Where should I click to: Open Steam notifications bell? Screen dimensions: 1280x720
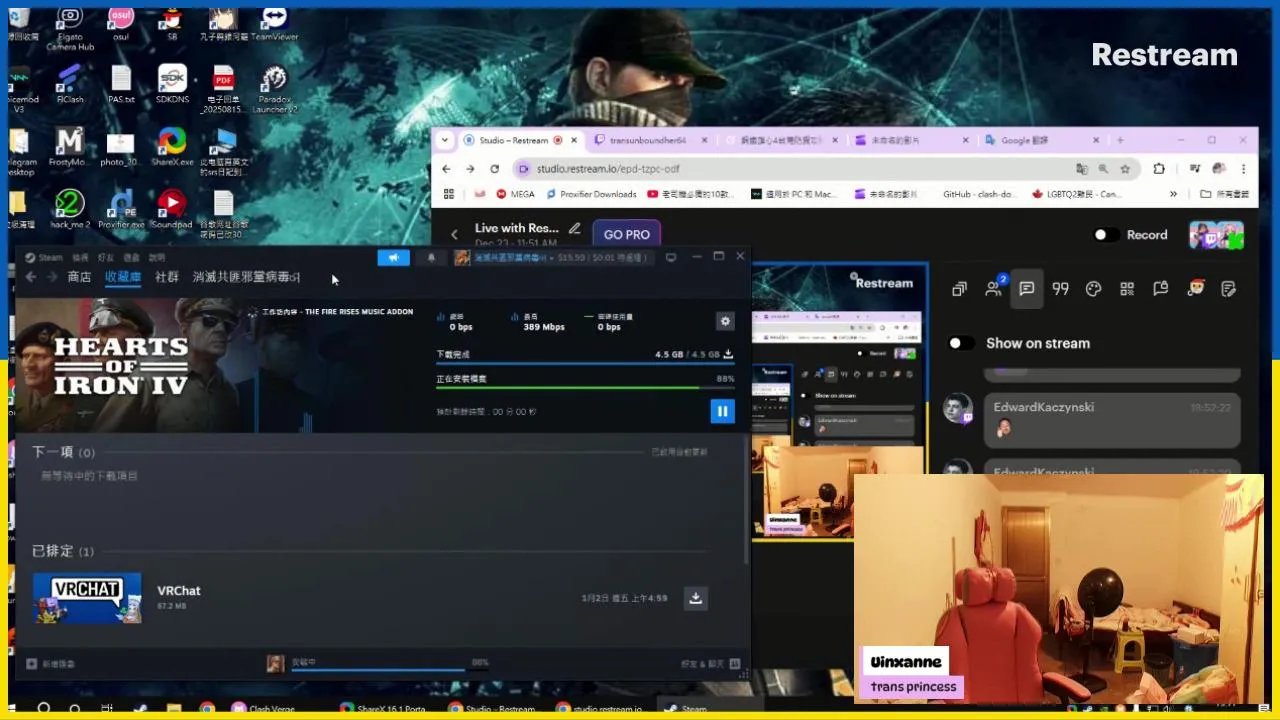coord(431,258)
